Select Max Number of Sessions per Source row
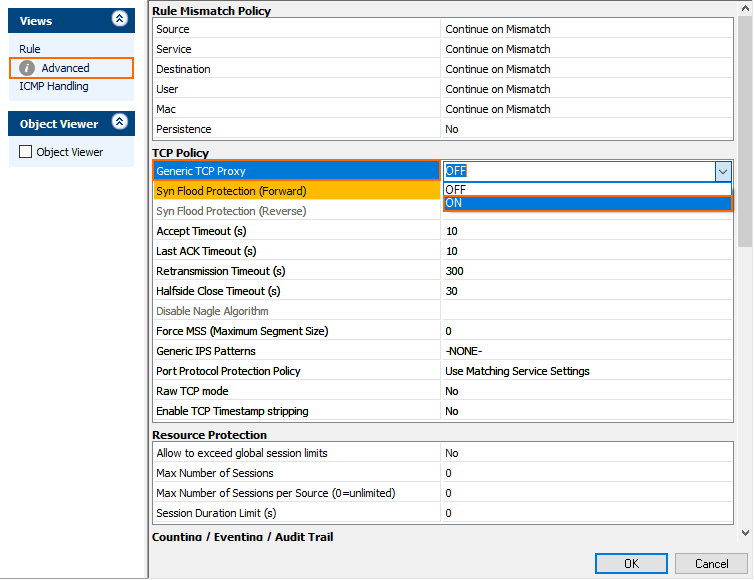Viewport: 754px width, 580px height. (x=297, y=493)
